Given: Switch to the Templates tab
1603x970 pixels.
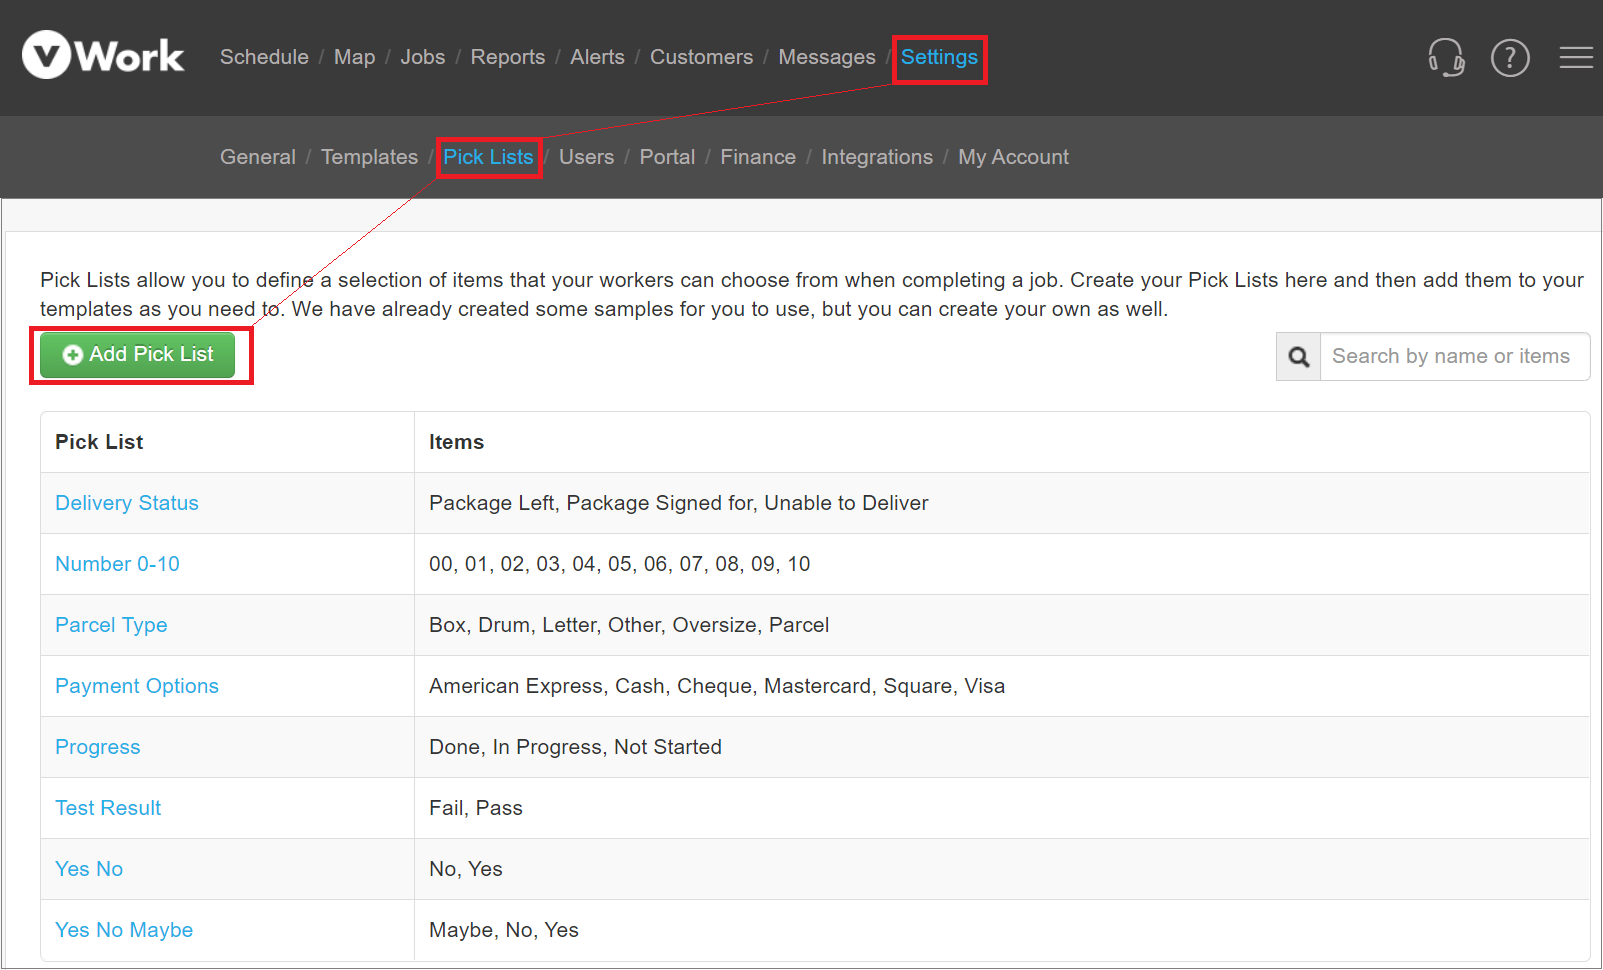Looking at the screenshot, I should tap(369, 157).
